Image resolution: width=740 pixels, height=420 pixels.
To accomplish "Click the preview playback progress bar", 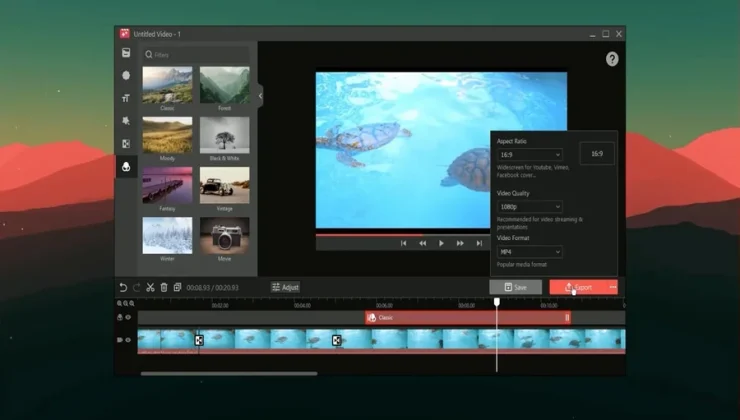I will [400, 233].
